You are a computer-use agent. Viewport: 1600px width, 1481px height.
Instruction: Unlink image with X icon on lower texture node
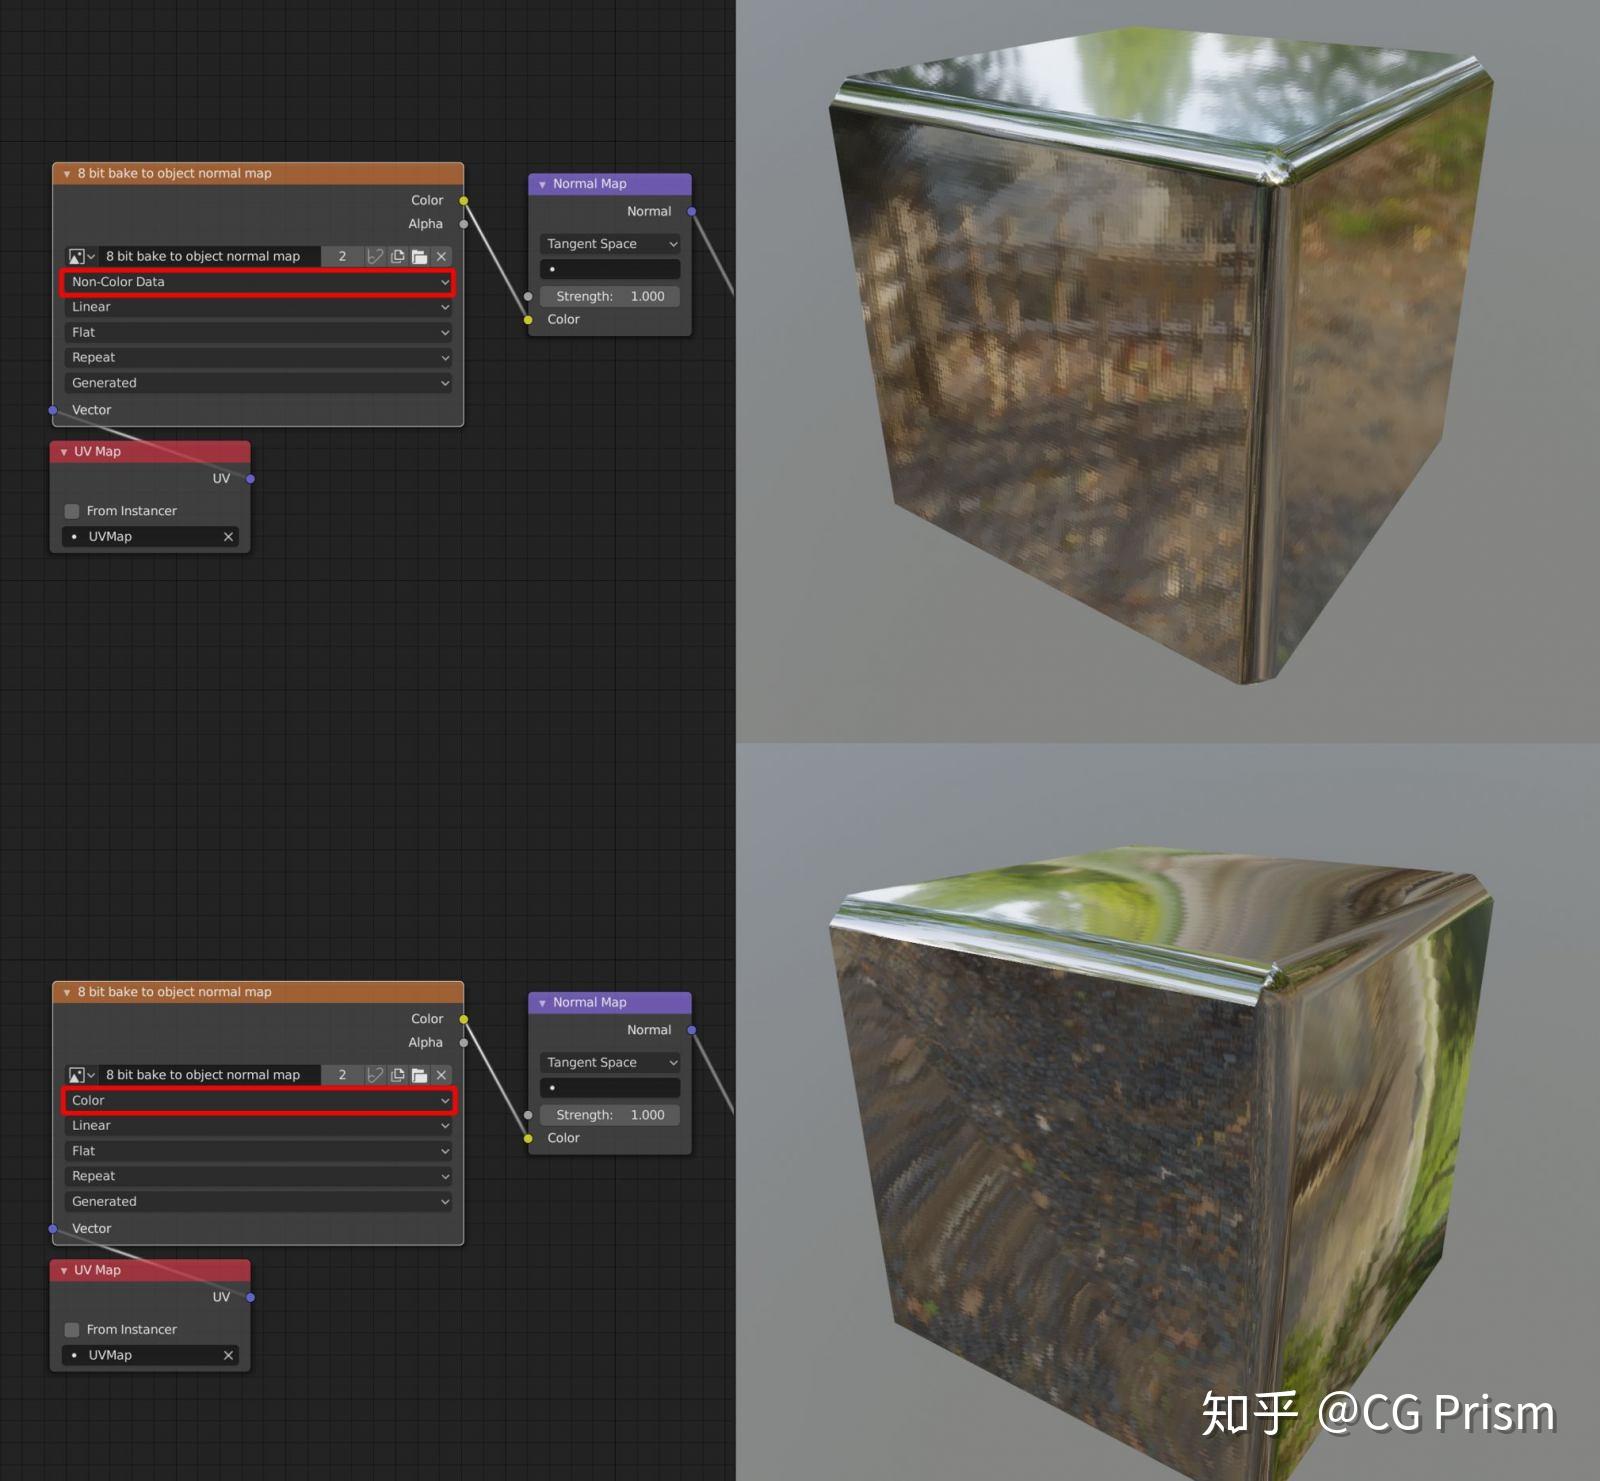441,1074
